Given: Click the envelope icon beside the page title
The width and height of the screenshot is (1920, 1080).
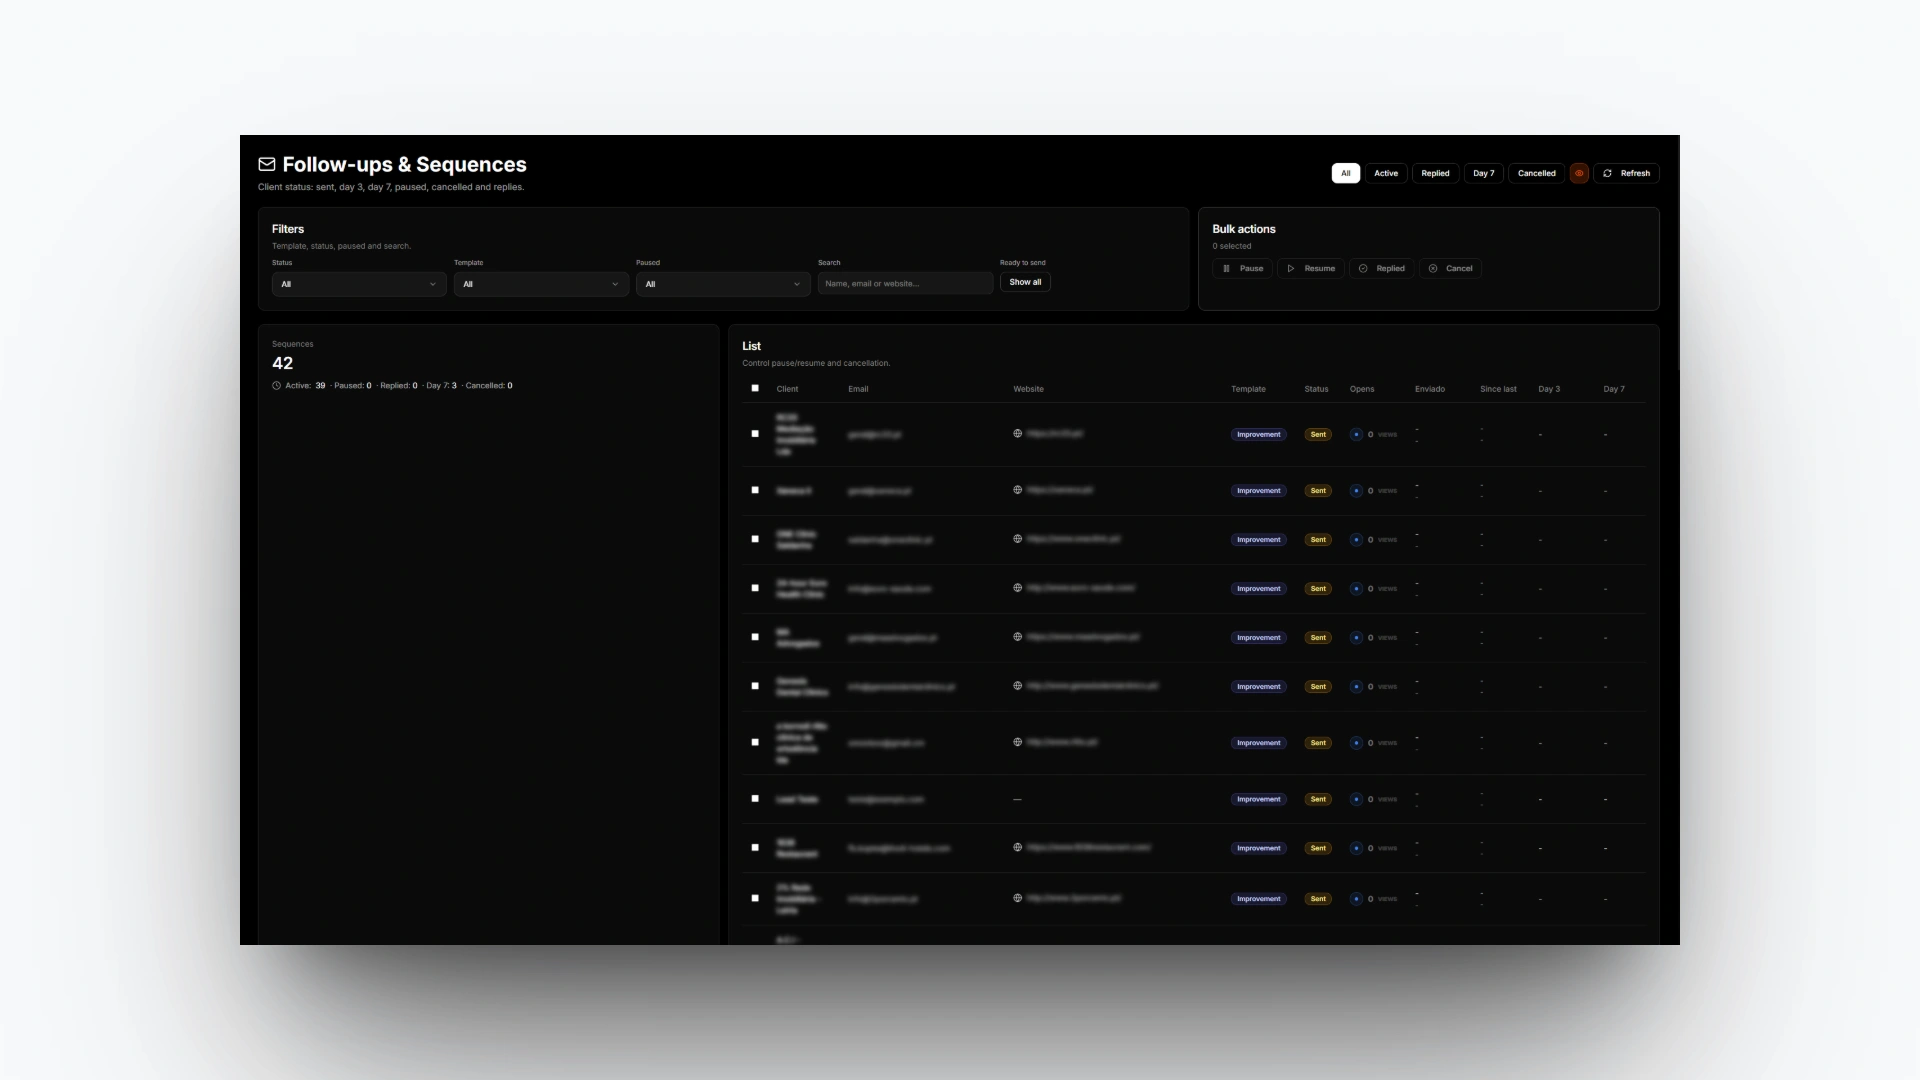Looking at the screenshot, I should pyautogui.click(x=267, y=164).
